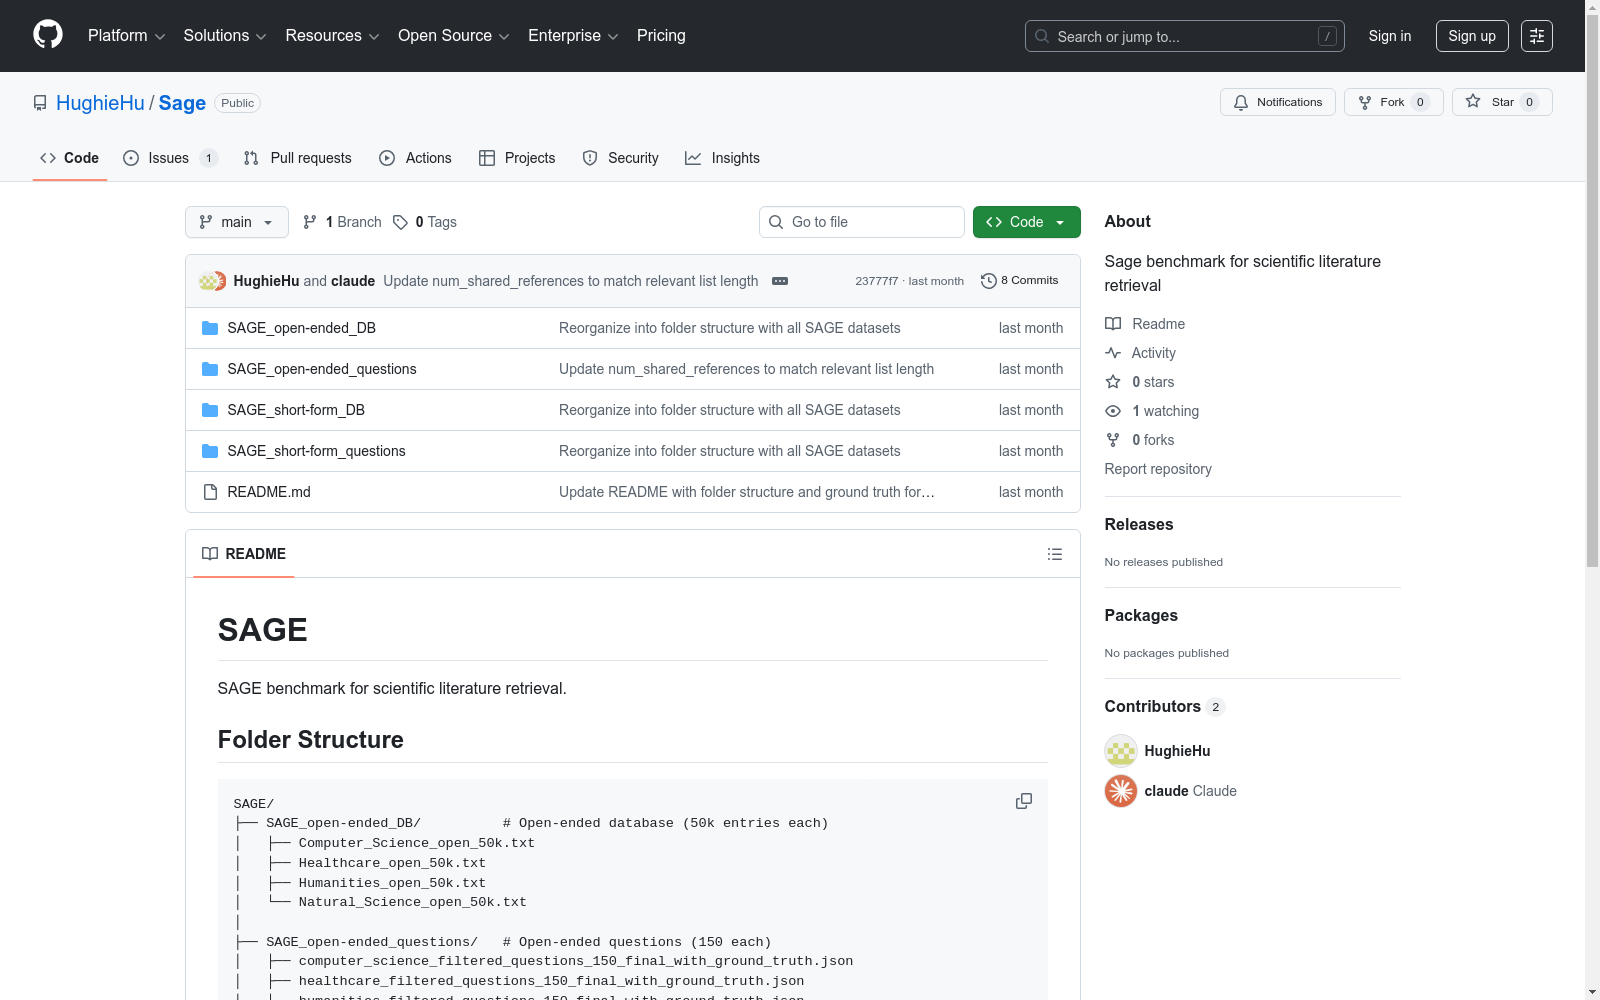Go to the Security tab
Image resolution: width=1600 pixels, height=1000 pixels.
(x=621, y=158)
